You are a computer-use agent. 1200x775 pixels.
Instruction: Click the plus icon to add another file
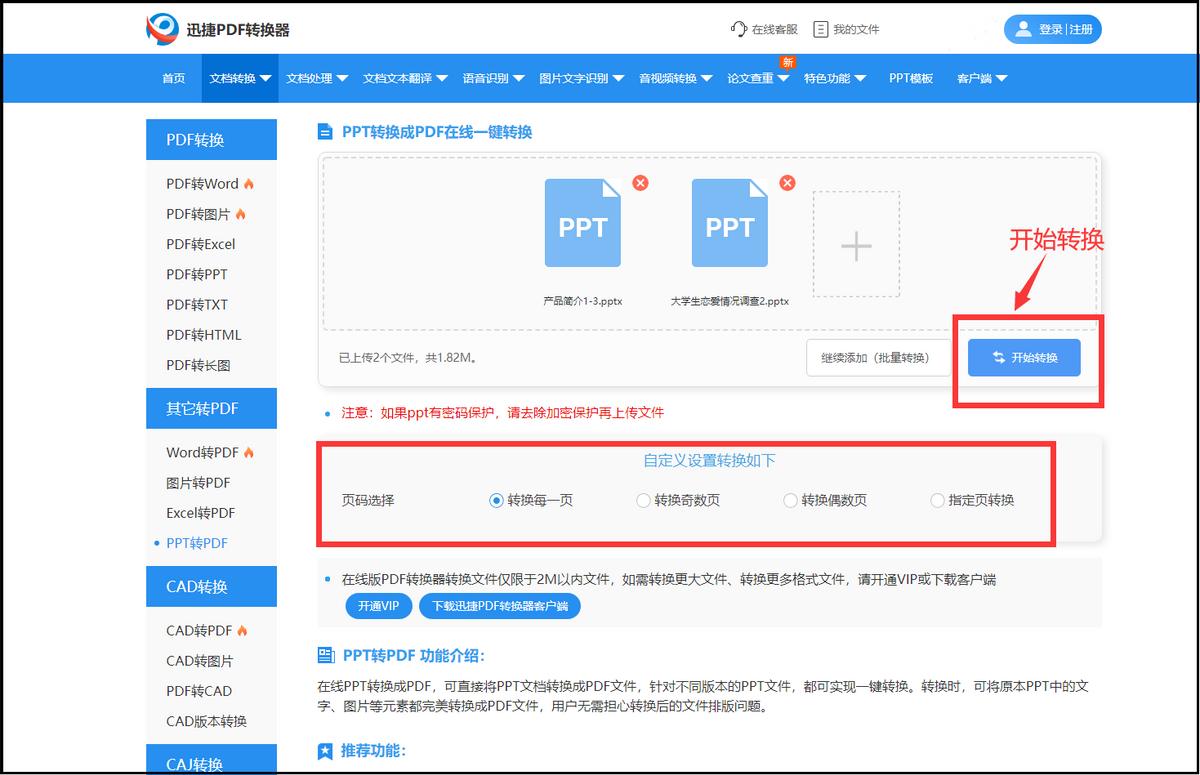pyautogui.click(x=855, y=245)
